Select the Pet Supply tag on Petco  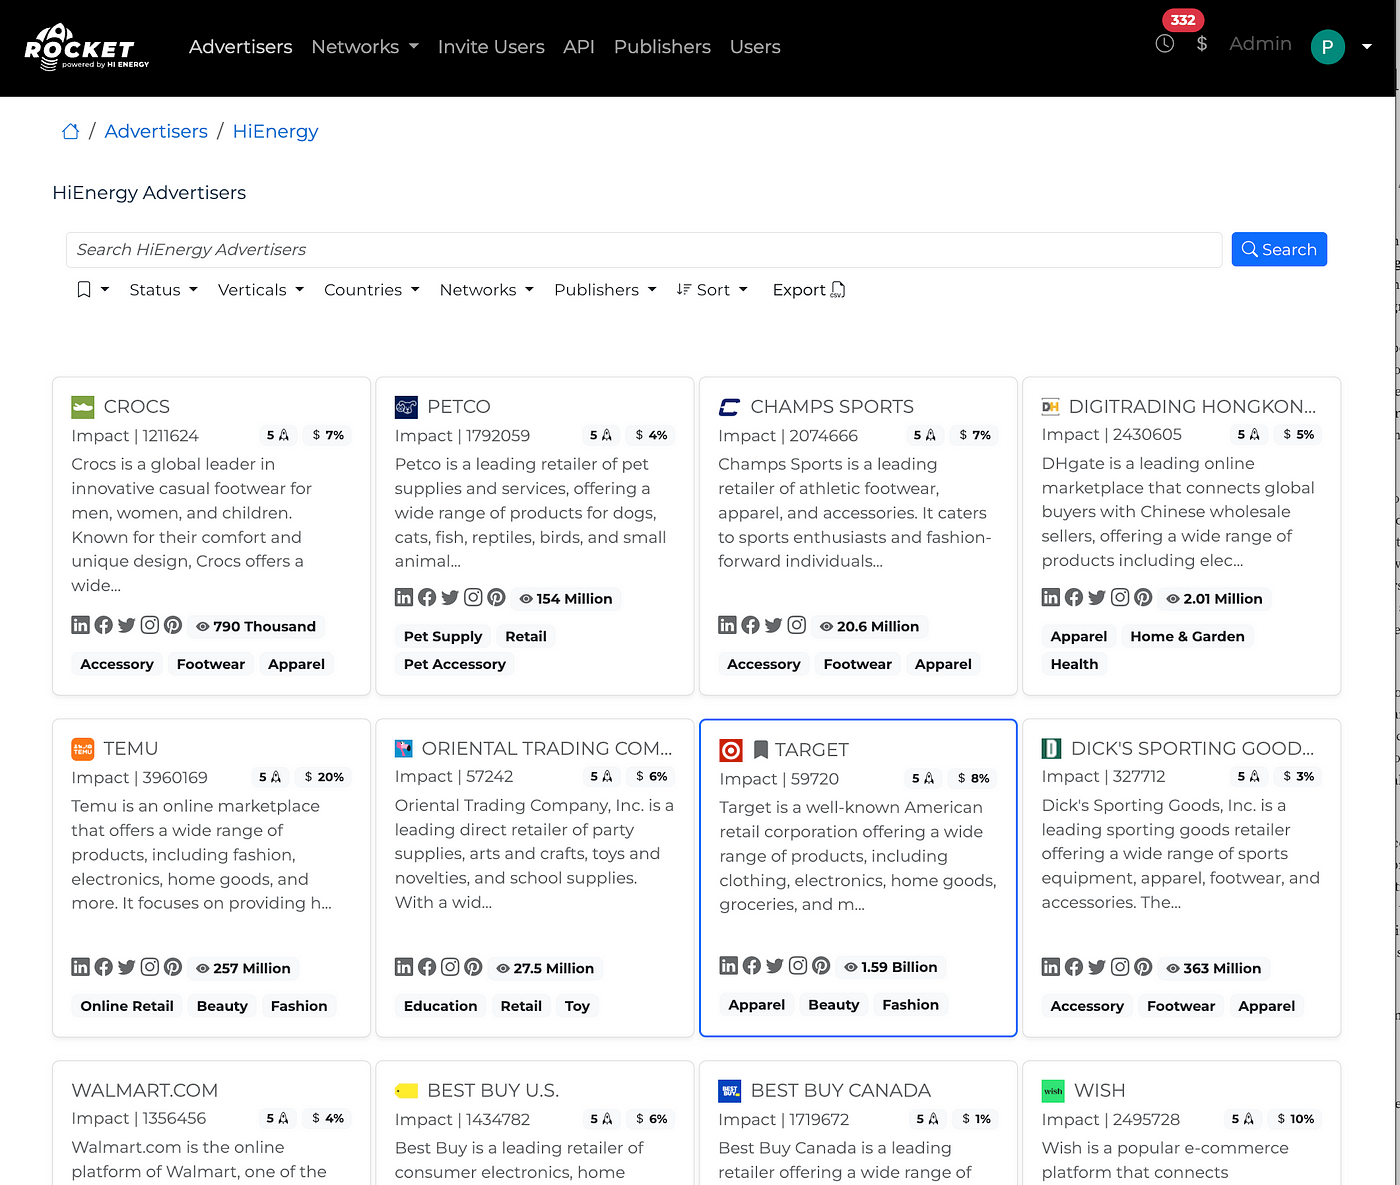pos(443,636)
